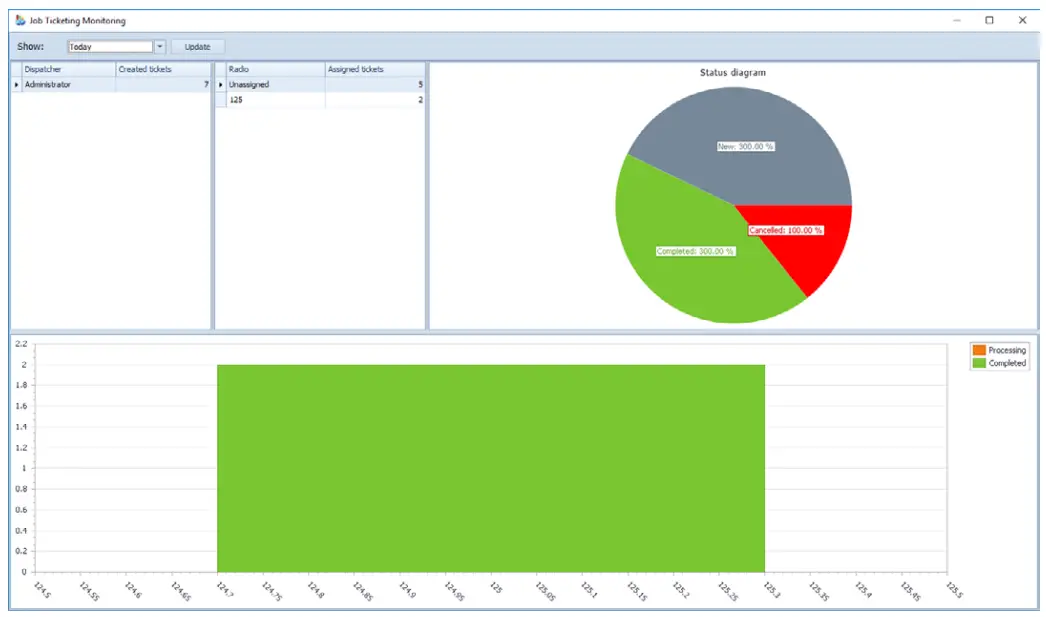
Task: Toggle the Processing series in the legend
Action: 1001,350
